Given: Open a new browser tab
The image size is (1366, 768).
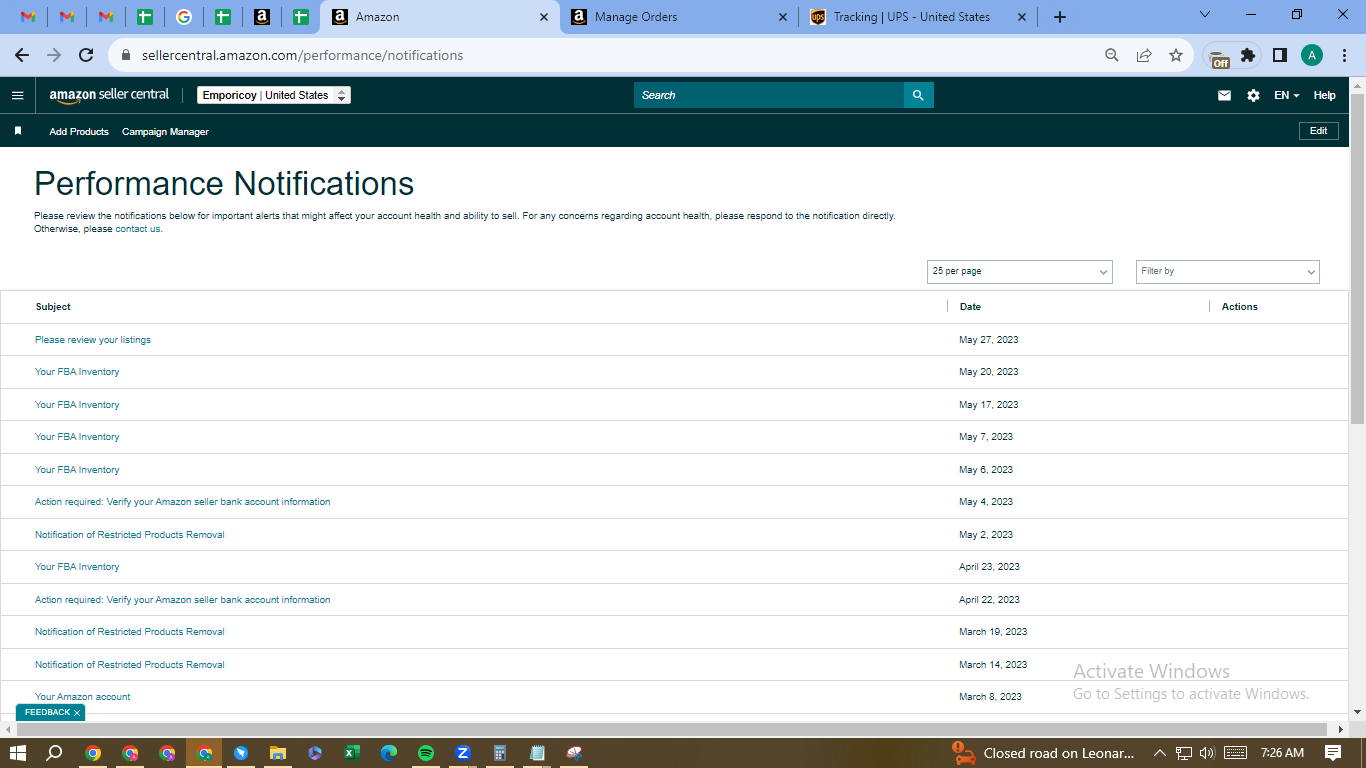Looking at the screenshot, I should [x=1060, y=17].
